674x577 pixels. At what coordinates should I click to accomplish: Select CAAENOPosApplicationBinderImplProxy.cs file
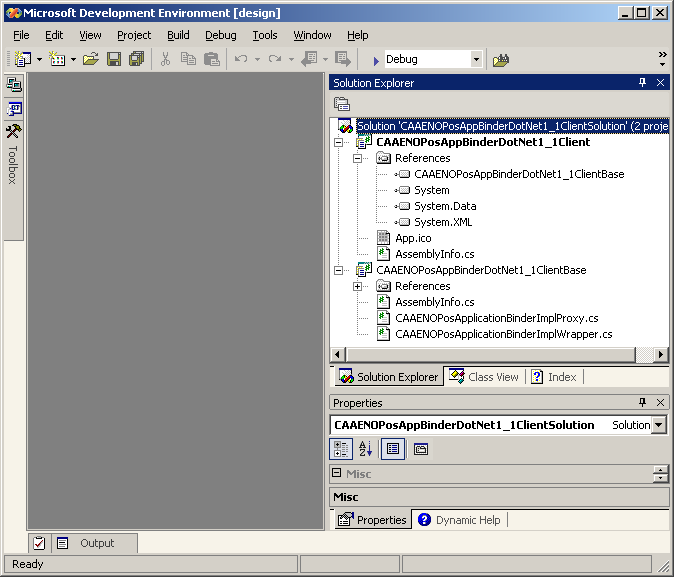pyautogui.click(x=496, y=318)
